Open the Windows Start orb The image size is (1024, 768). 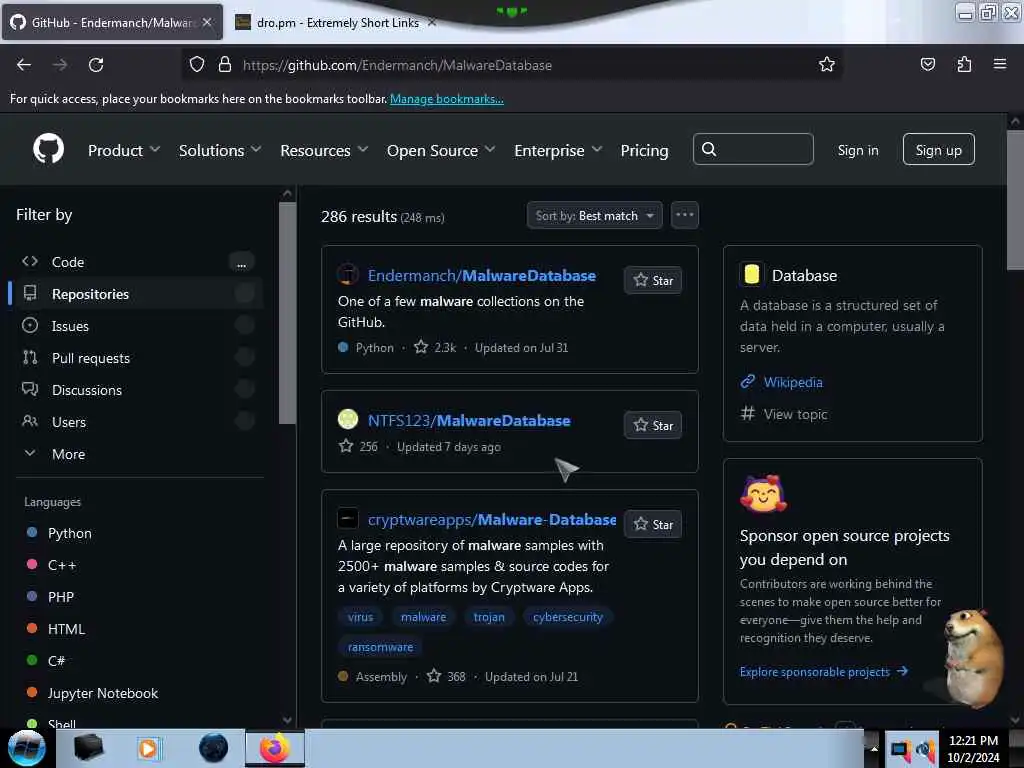point(27,748)
